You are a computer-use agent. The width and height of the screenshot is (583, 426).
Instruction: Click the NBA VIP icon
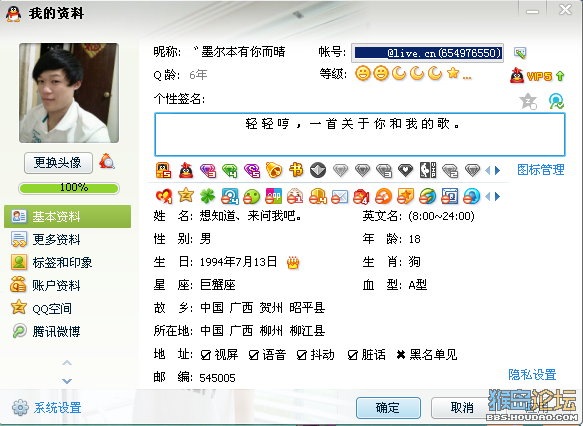coord(428,170)
